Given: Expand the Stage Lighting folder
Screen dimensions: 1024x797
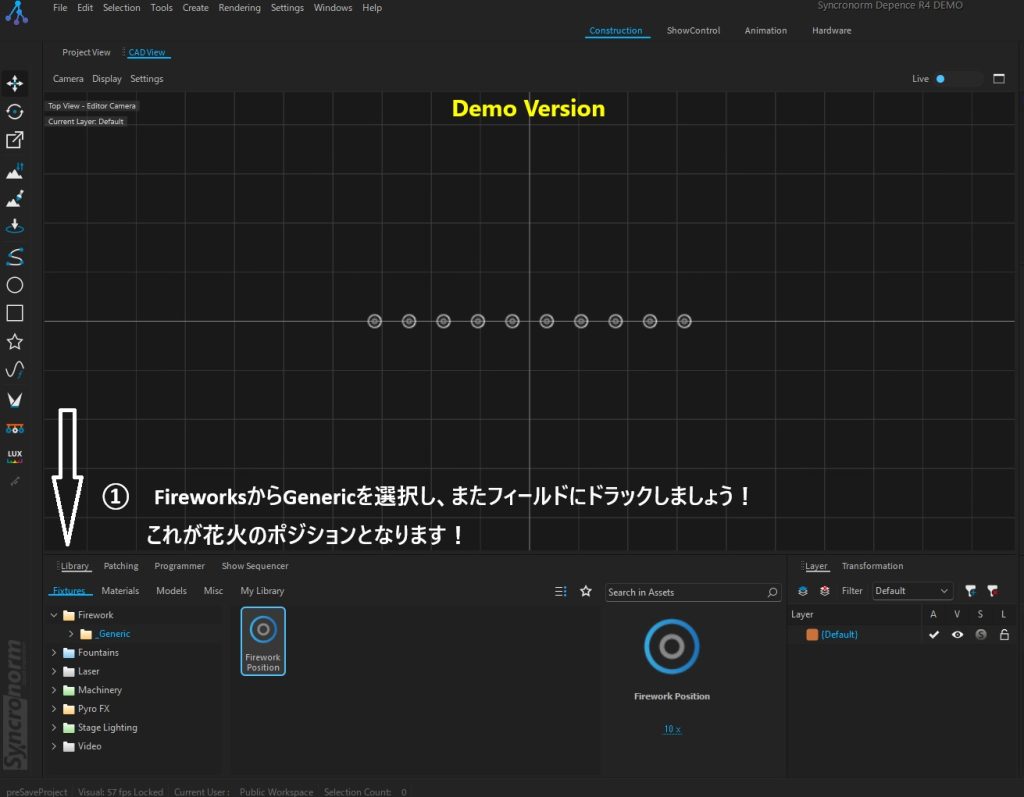Looking at the screenshot, I should [54, 728].
